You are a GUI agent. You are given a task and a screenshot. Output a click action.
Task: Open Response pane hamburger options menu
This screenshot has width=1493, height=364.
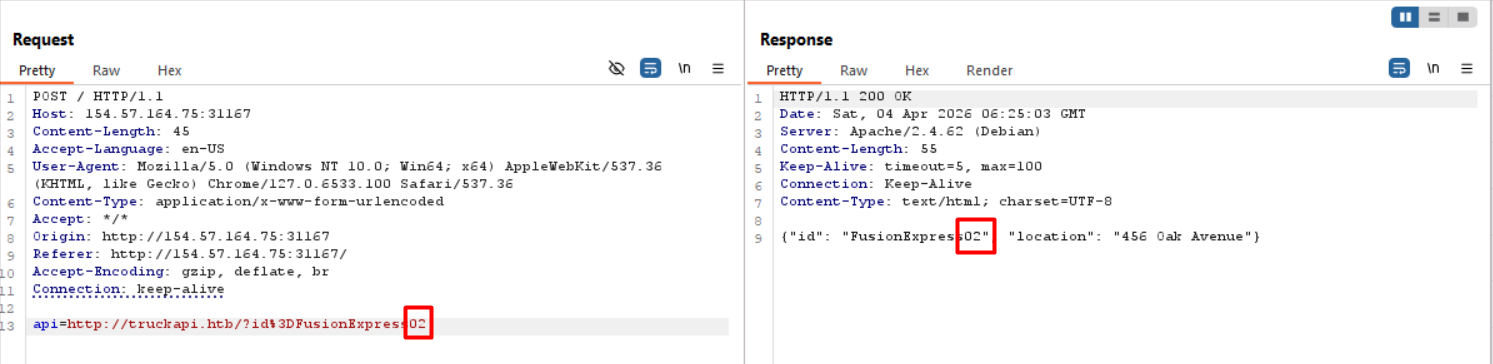point(1467,69)
